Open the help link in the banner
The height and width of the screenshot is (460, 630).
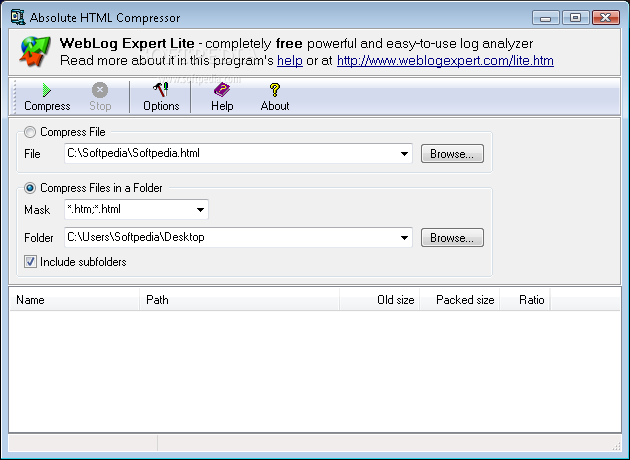coord(290,61)
